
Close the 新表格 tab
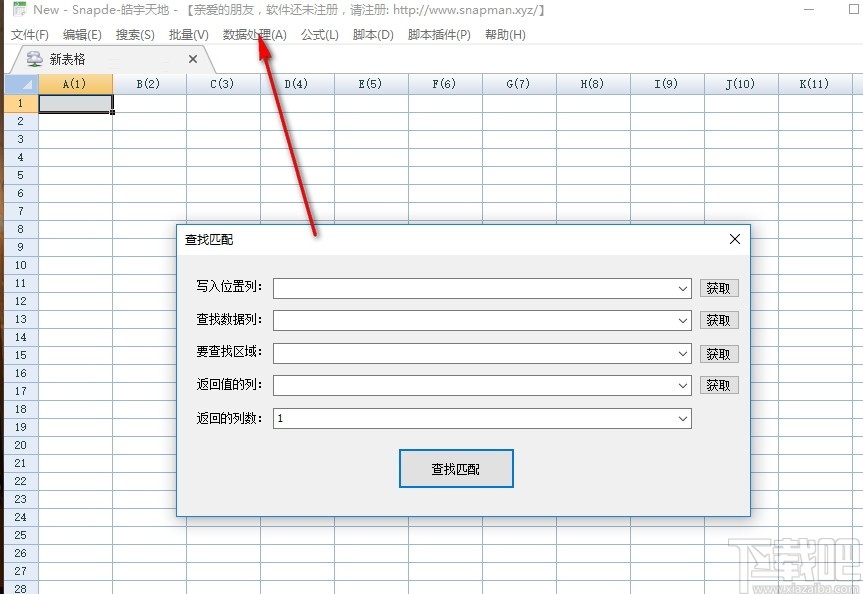click(x=192, y=58)
